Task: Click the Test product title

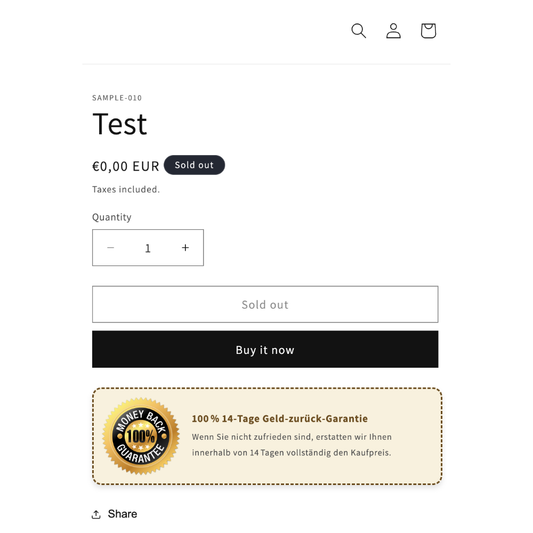Action: [x=120, y=124]
